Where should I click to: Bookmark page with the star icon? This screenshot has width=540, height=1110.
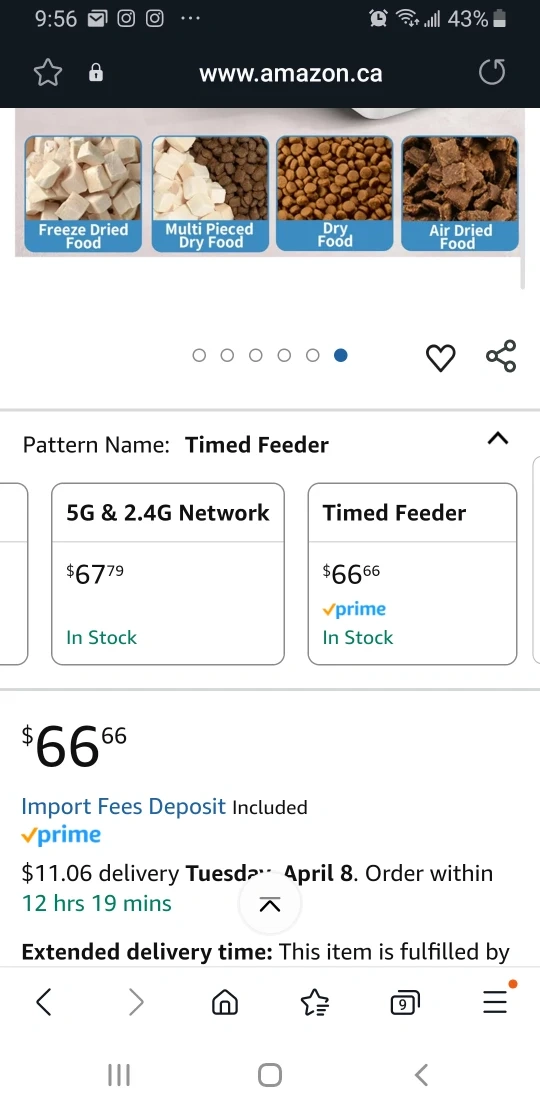(x=48, y=73)
